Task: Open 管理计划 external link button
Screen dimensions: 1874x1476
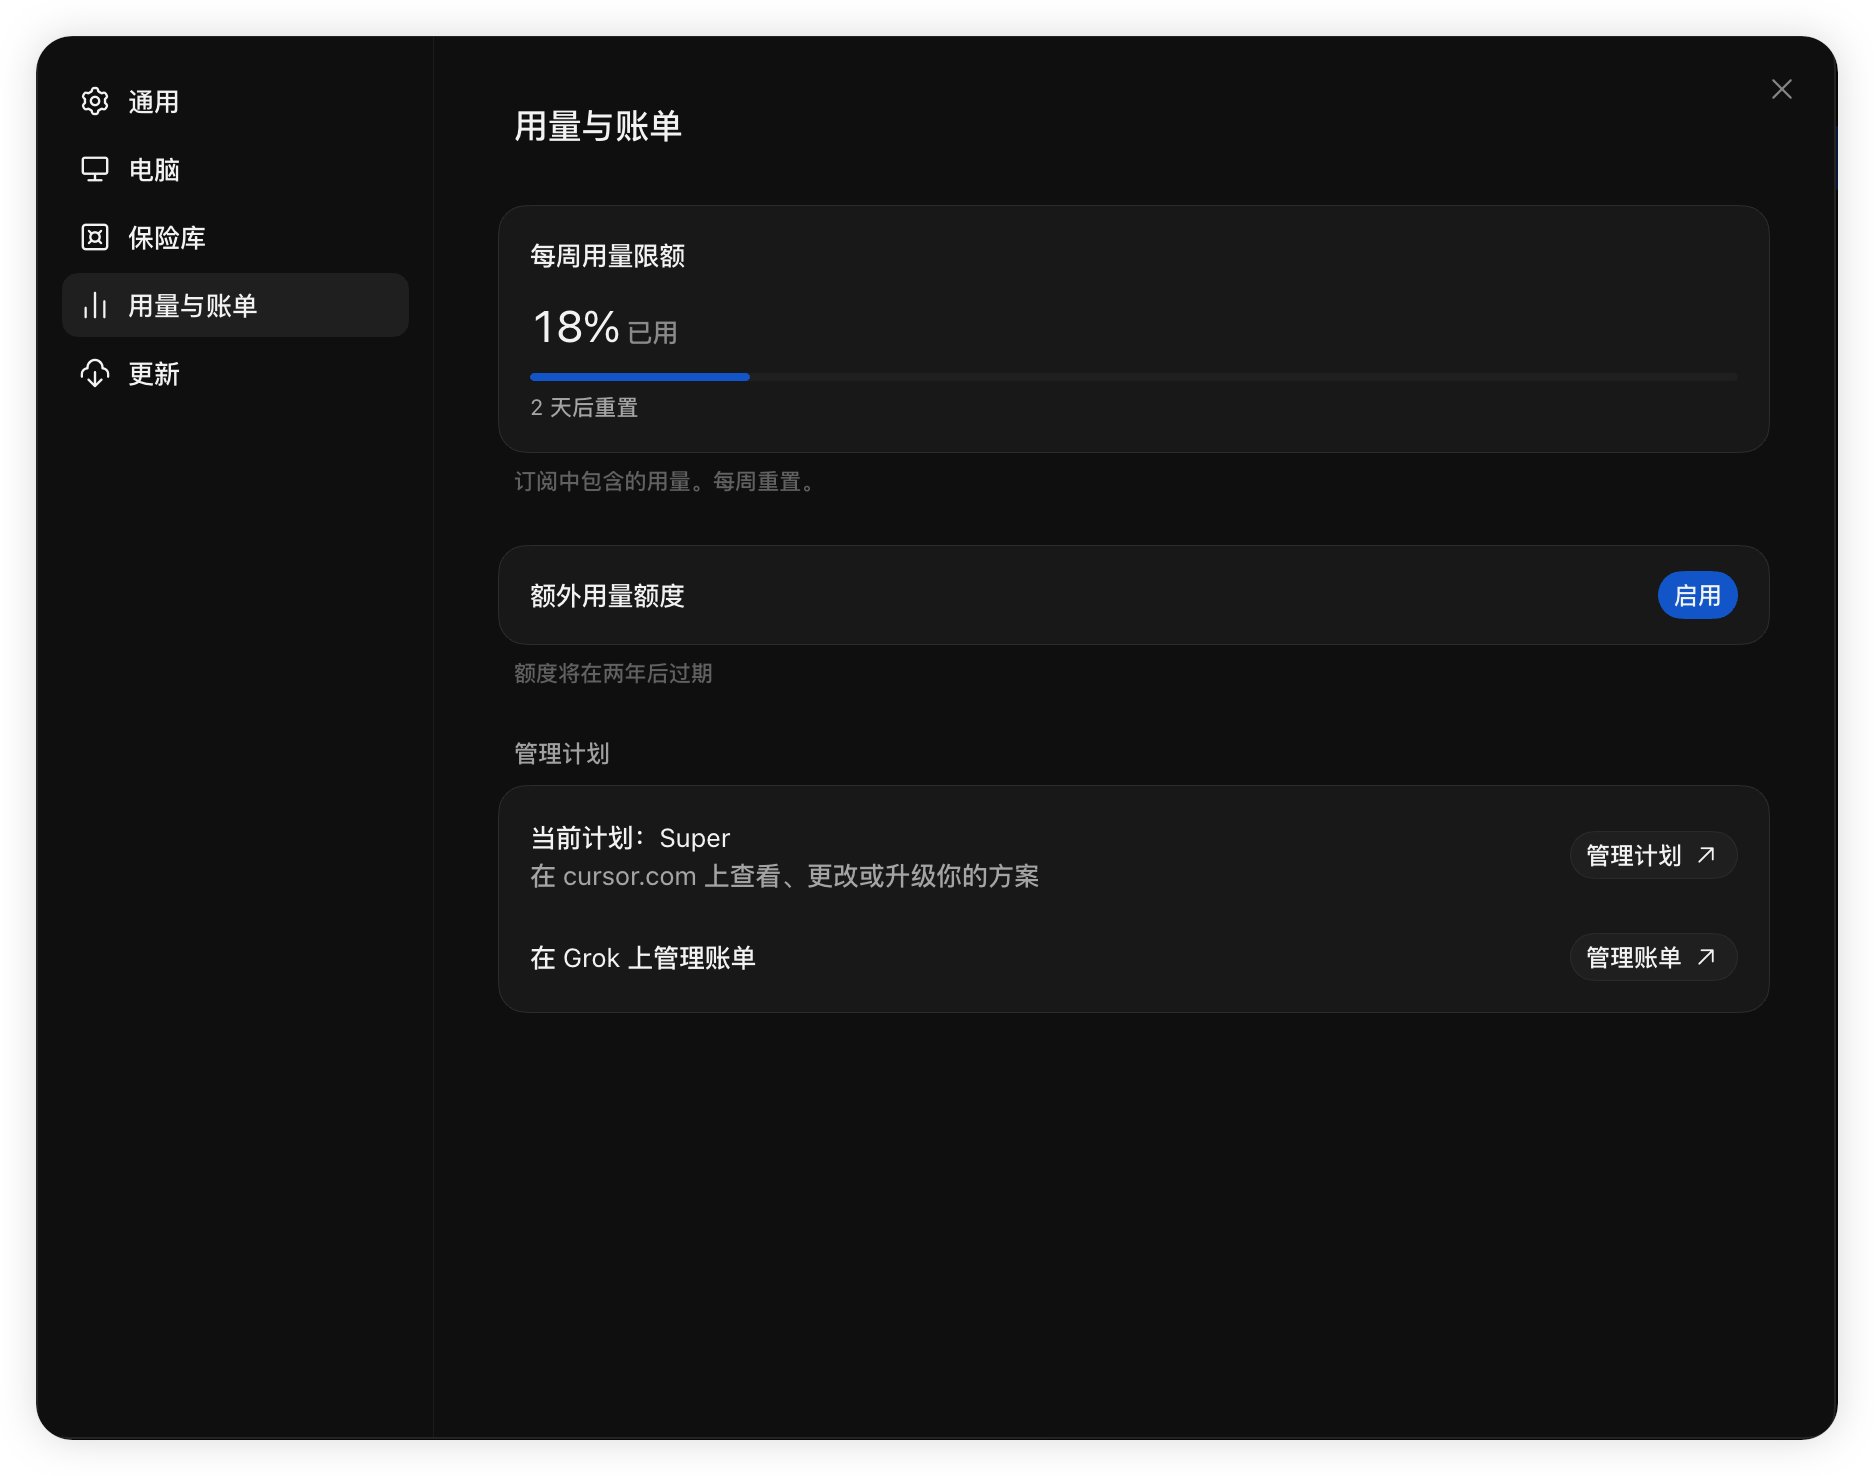Action: tap(1653, 855)
